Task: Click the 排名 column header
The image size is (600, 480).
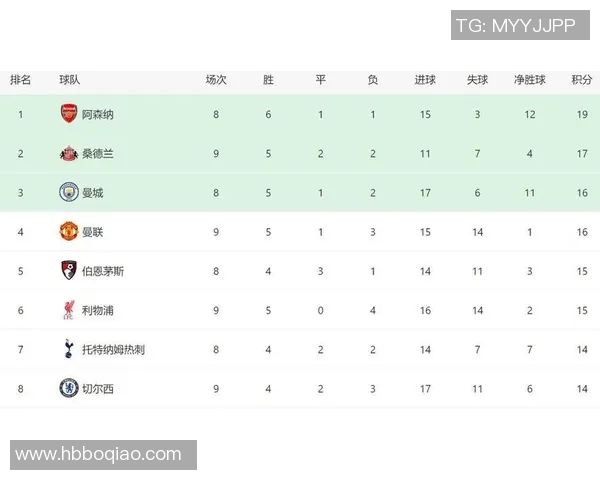Action: click(20, 79)
